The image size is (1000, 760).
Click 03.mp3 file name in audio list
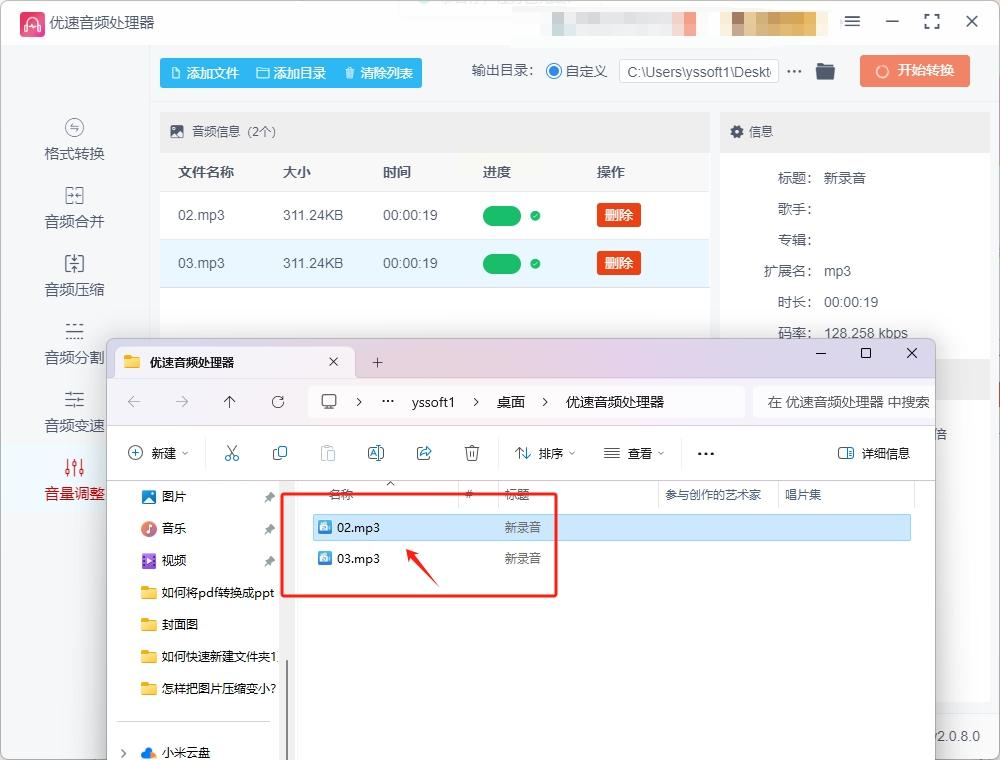(201, 263)
